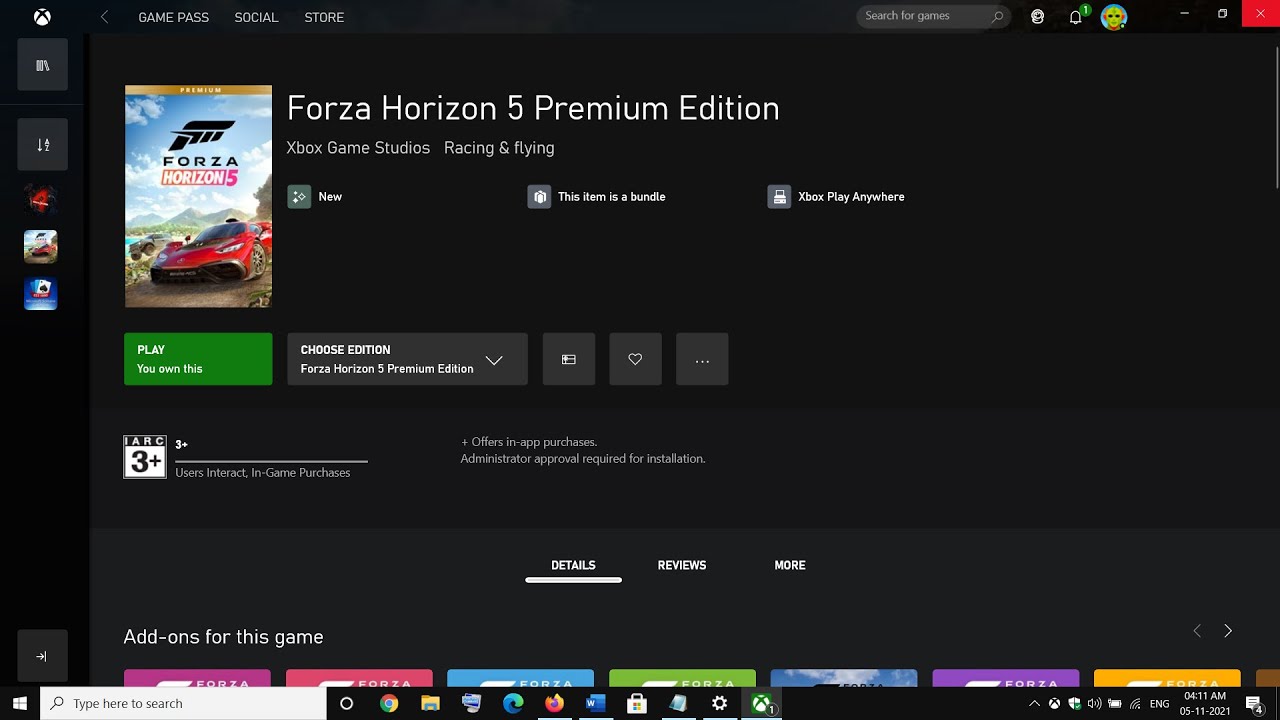Open Microsoft Store from taskbar
Screen dimensions: 1280x720
(x=637, y=704)
